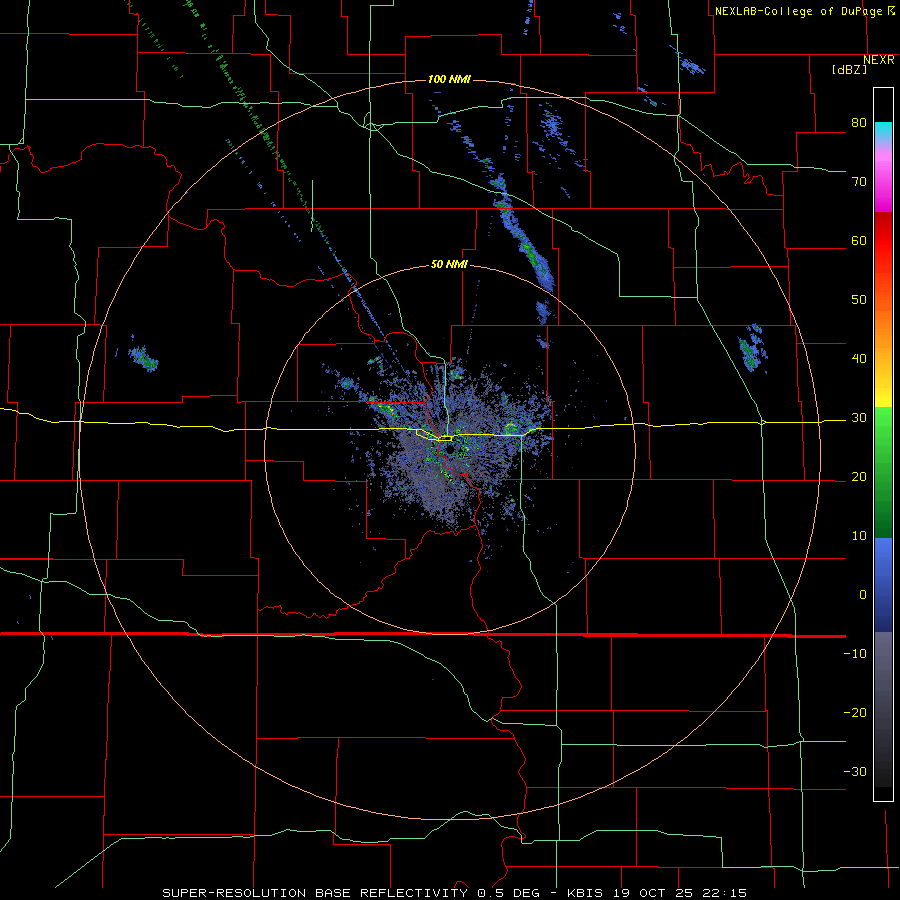Click the Super-Resolution Base Reflectivity caption

tap(455, 893)
